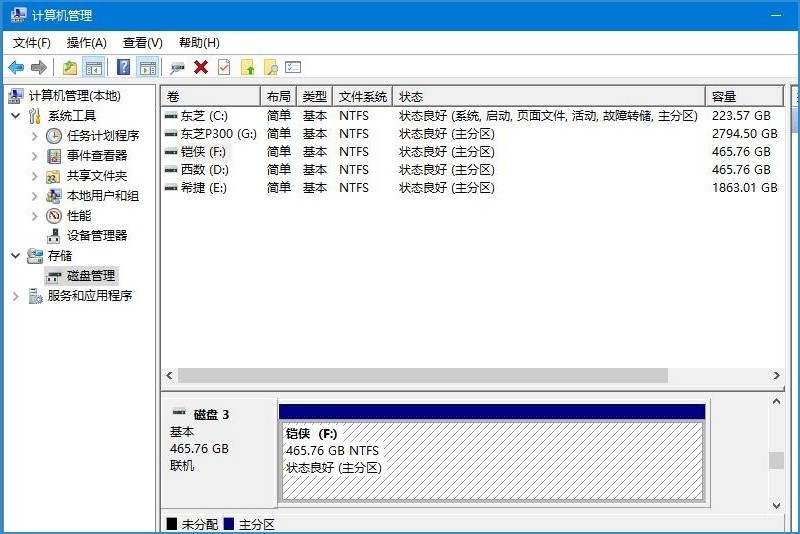Open the 文件(F) menu

click(x=32, y=43)
